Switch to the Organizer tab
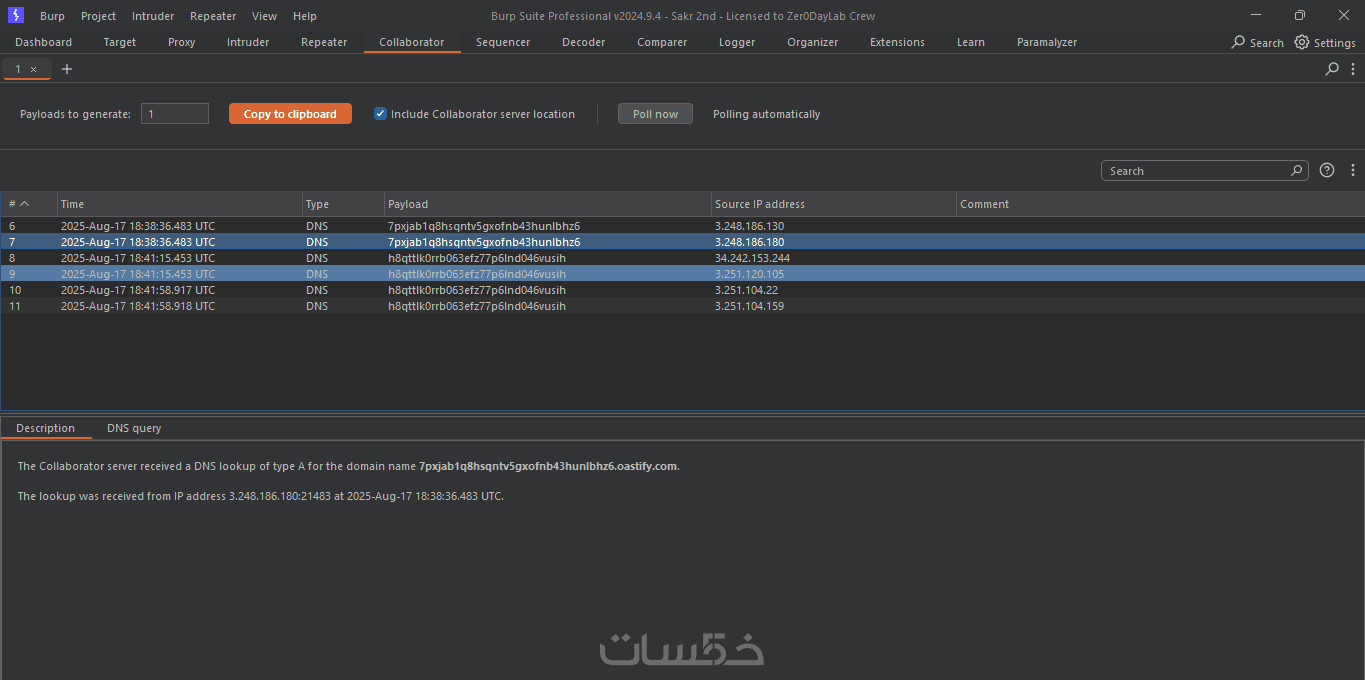Screen dimensions: 1365x680 click(x=812, y=42)
